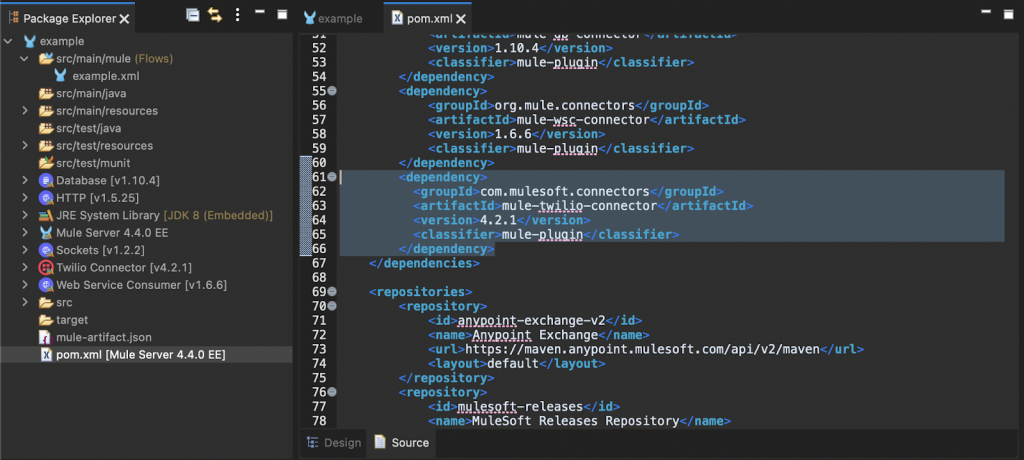Click the JRE System Library books icon
1024x460 pixels.
46,215
